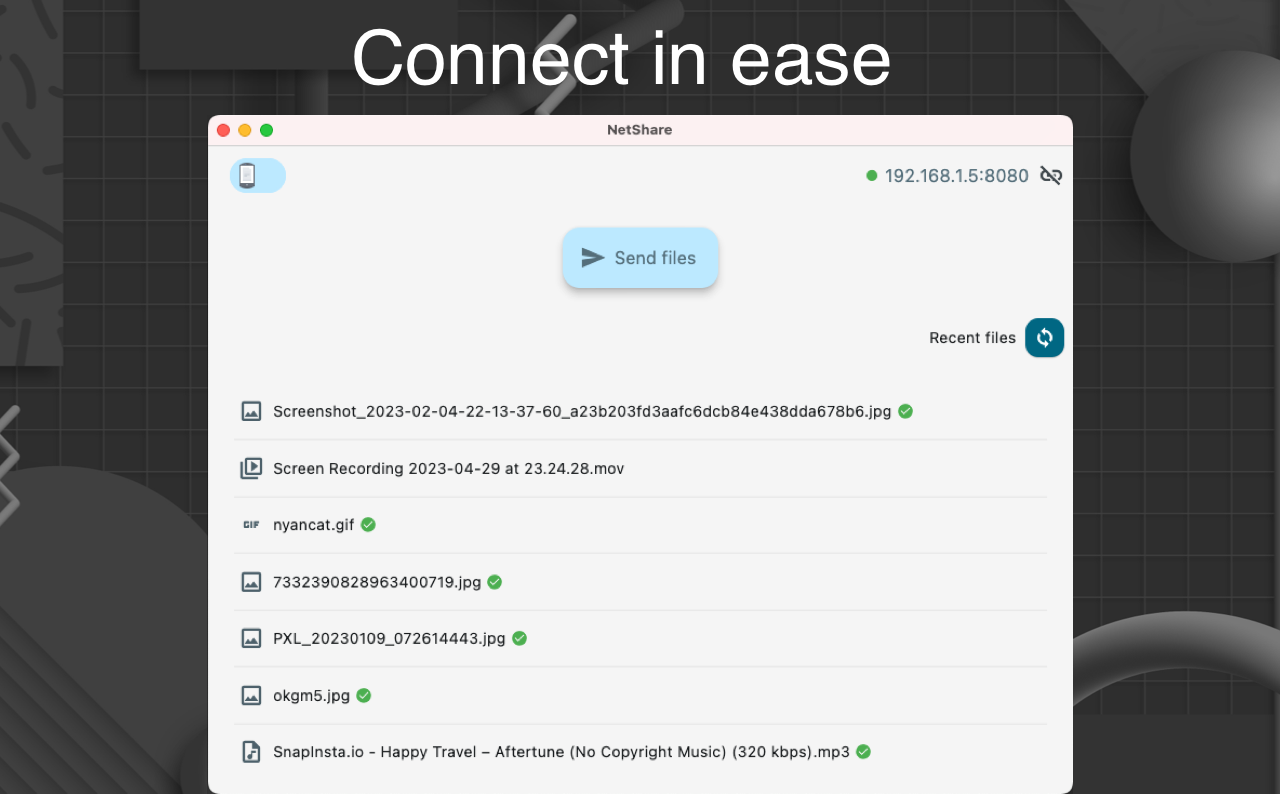
Task: Select the SnapInsta.io Happy Travel mp3 file name
Action: pyautogui.click(x=561, y=752)
